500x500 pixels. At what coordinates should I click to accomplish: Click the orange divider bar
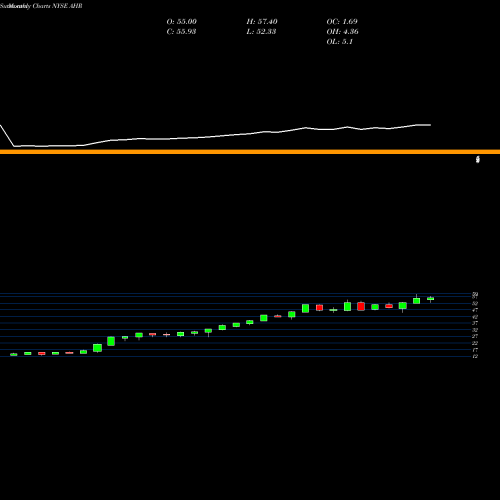click(250, 152)
